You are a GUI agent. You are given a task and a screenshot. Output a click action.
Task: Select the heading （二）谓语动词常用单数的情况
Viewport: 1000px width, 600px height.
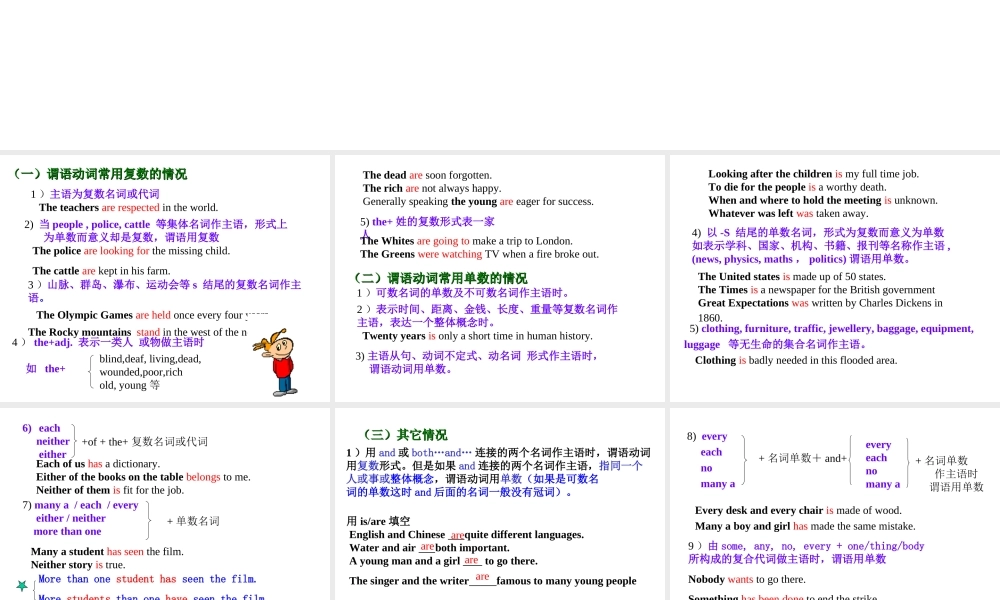(x=438, y=278)
